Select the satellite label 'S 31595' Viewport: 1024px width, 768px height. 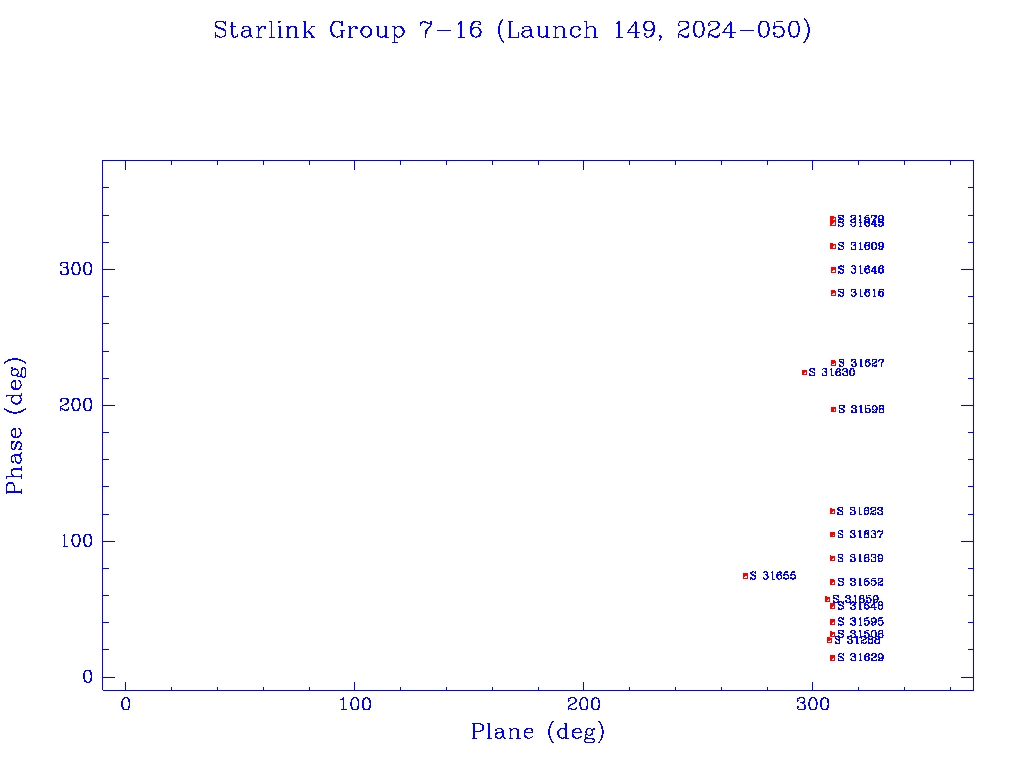click(860, 622)
